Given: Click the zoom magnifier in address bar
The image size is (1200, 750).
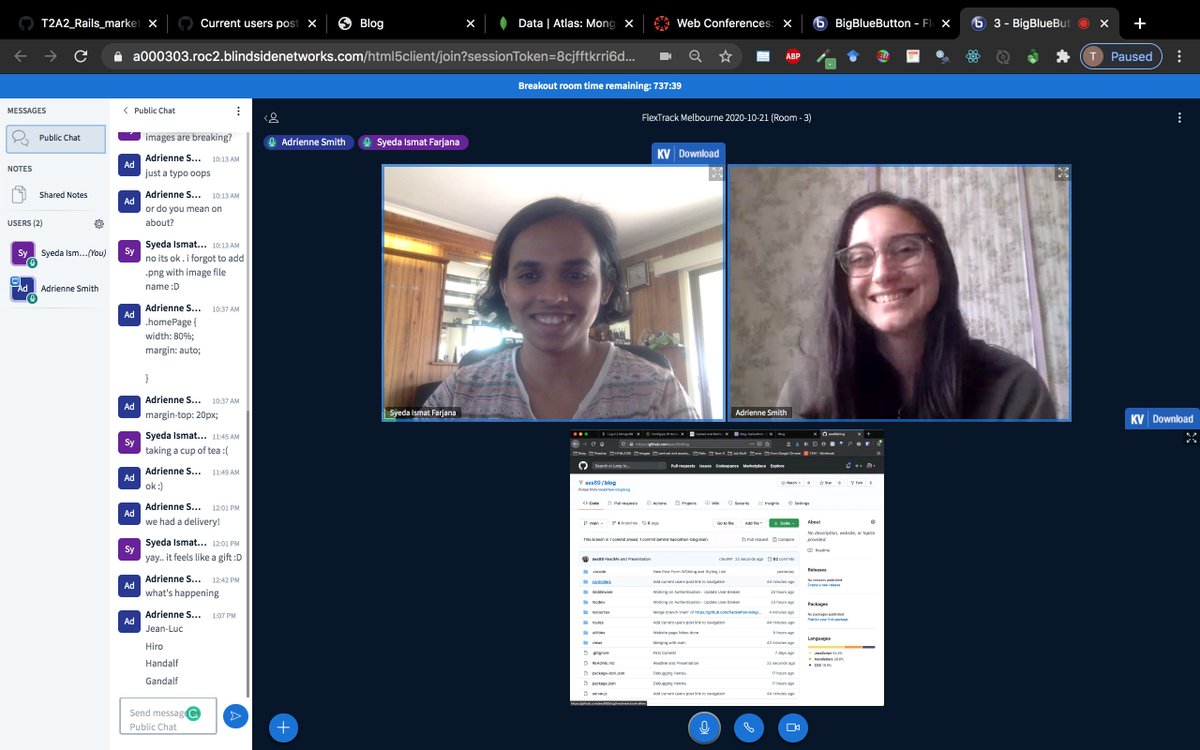Looking at the screenshot, I should tap(695, 57).
